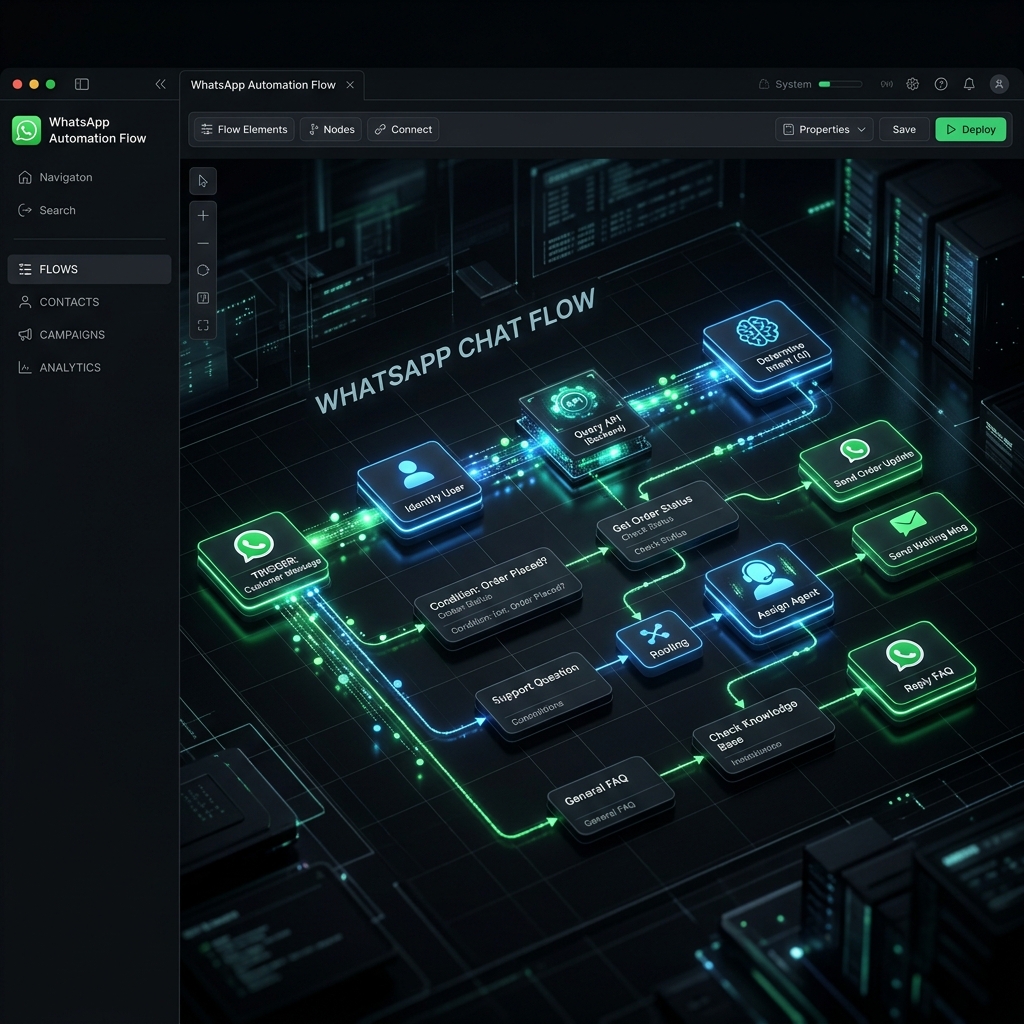1024x1024 pixels.
Task: Select the Support Question node
Action: tap(543, 695)
